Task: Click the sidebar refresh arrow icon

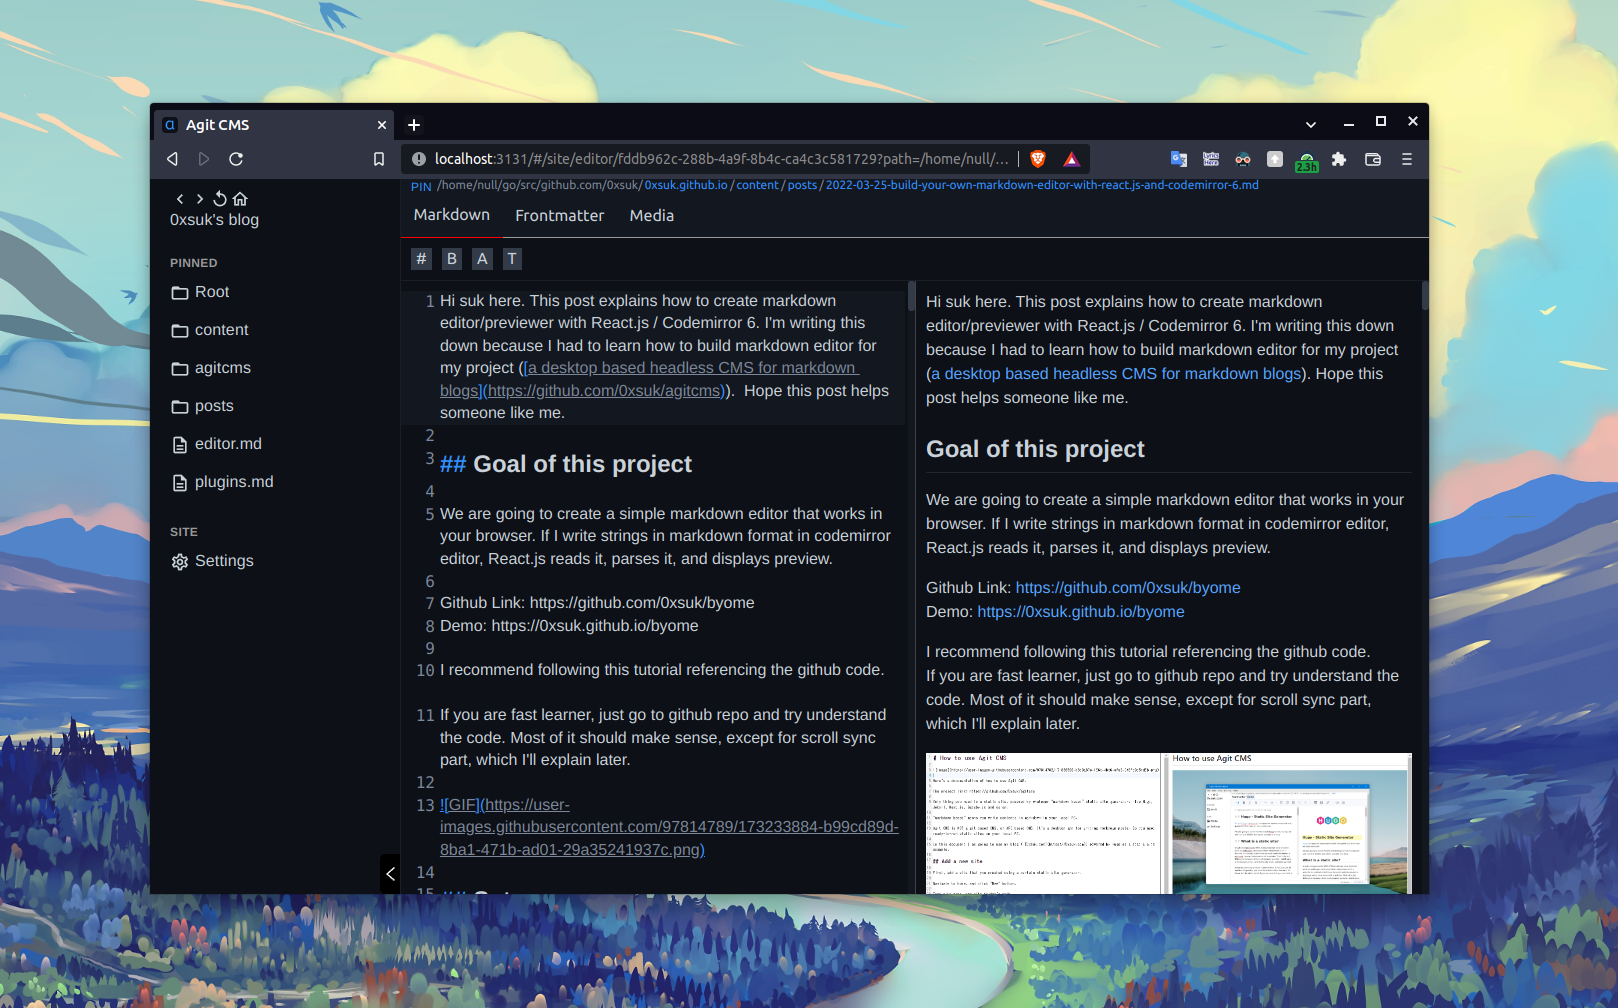Action: (x=220, y=199)
